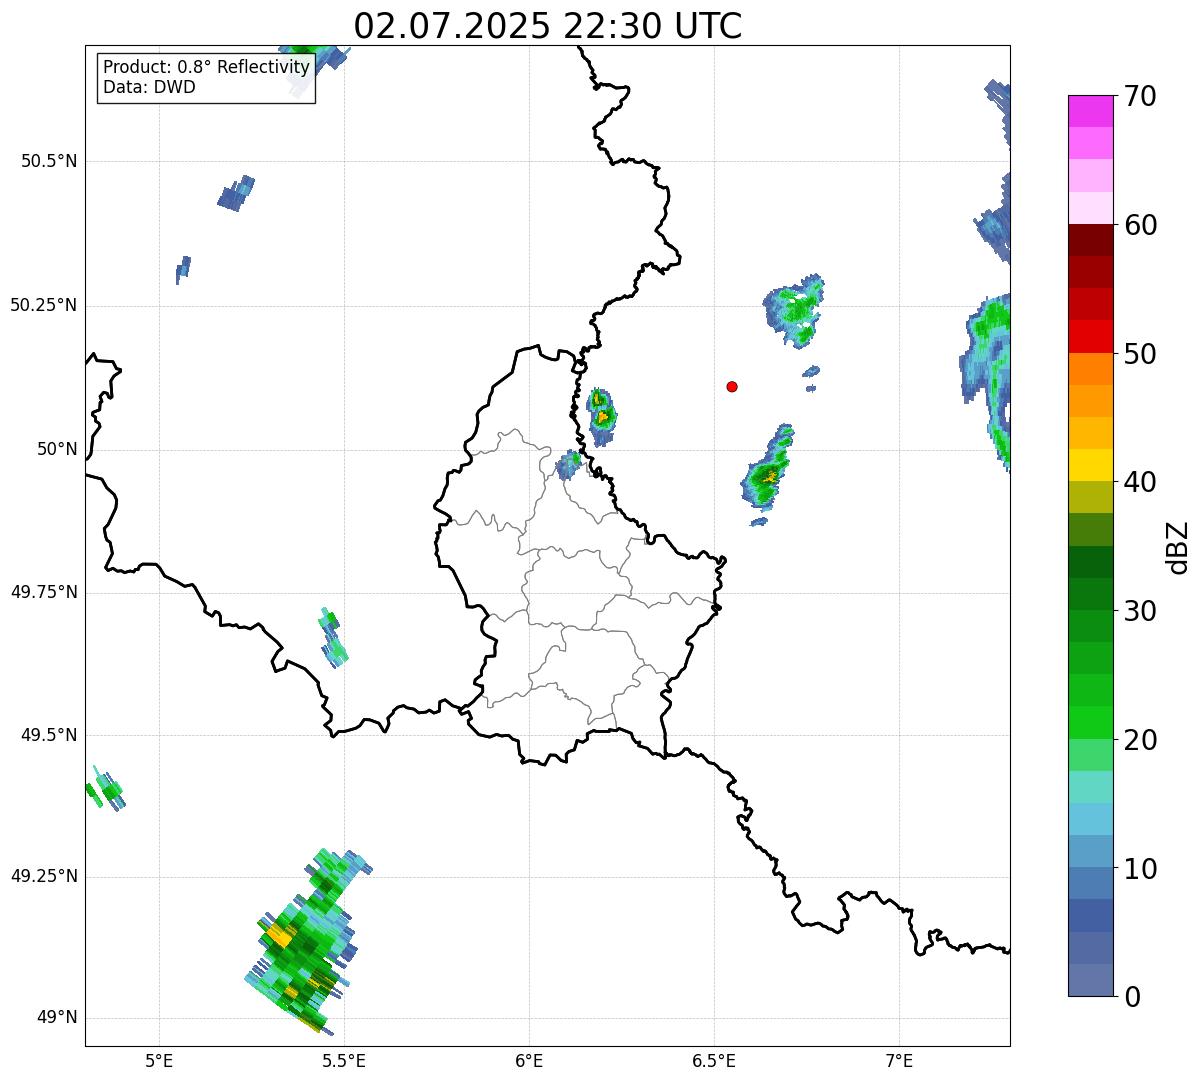Click the colorbar tick label 10

[x=1140, y=868]
